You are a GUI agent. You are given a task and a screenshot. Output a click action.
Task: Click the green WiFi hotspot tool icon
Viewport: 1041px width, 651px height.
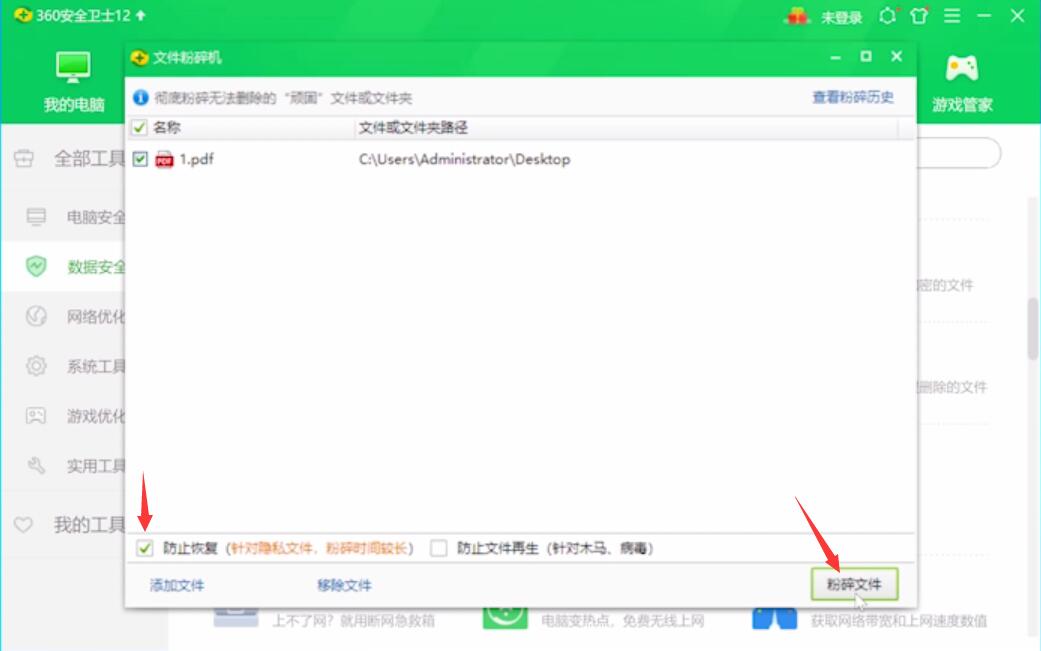coord(505,617)
